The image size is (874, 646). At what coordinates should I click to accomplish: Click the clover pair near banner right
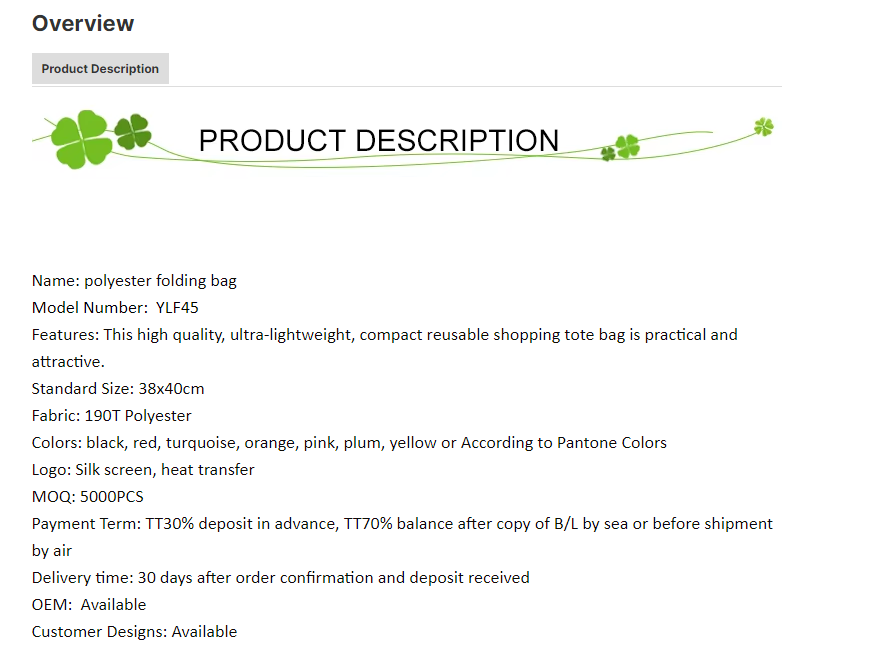point(620,148)
